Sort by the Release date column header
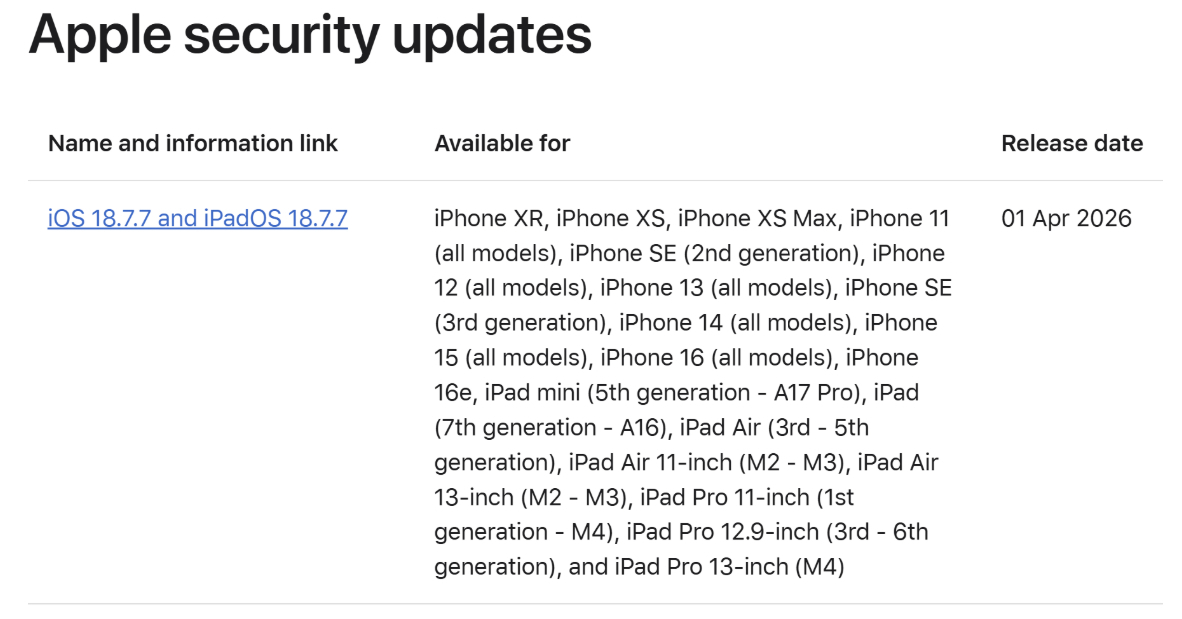1182x619 pixels. pyautogui.click(x=1072, y=143)
